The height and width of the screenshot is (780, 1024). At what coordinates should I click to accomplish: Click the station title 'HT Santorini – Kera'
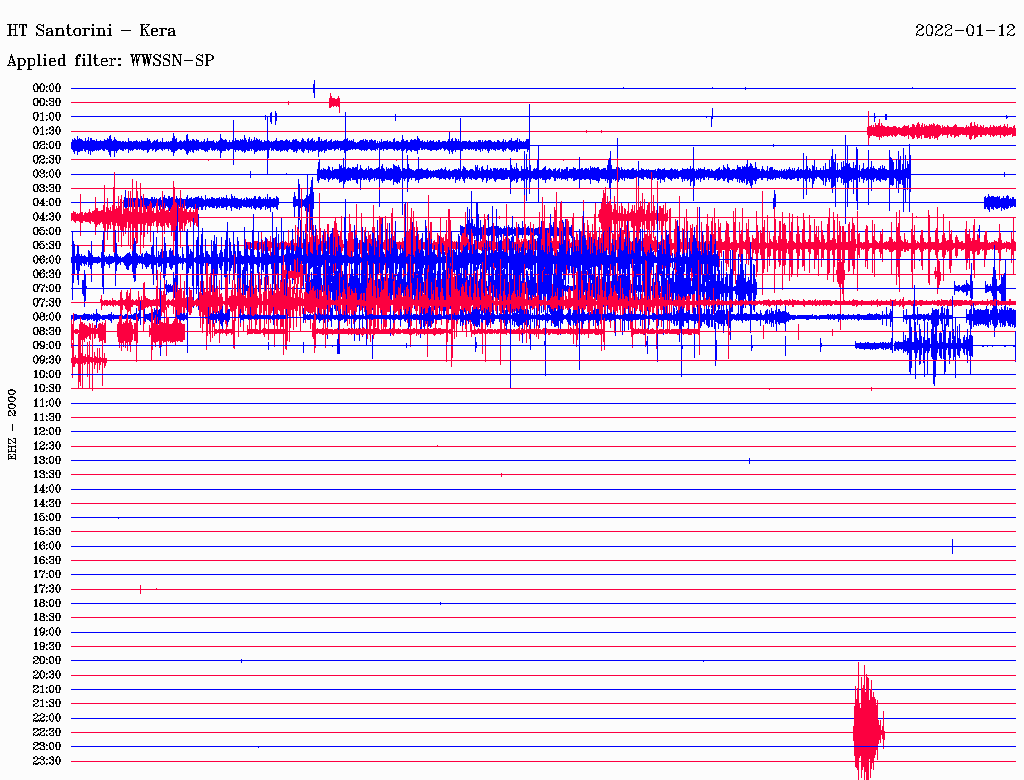click(91, 31)
